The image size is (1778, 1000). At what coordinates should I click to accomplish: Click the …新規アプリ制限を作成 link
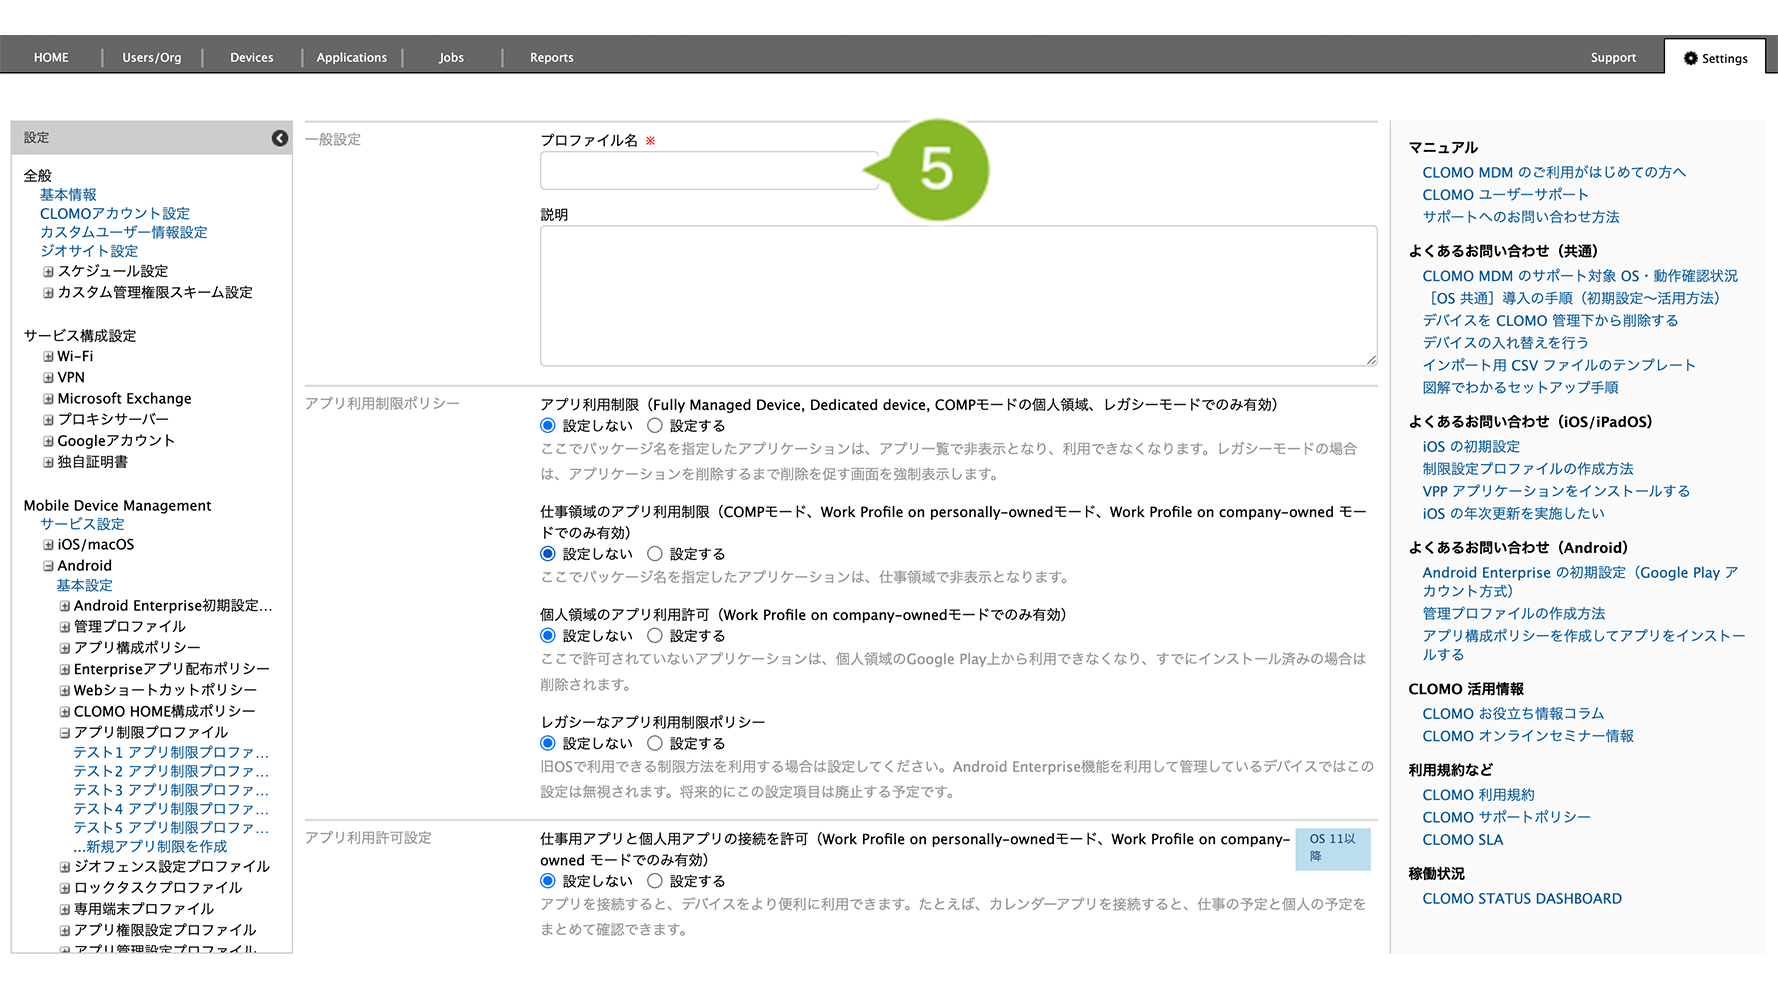pos(150,847)
